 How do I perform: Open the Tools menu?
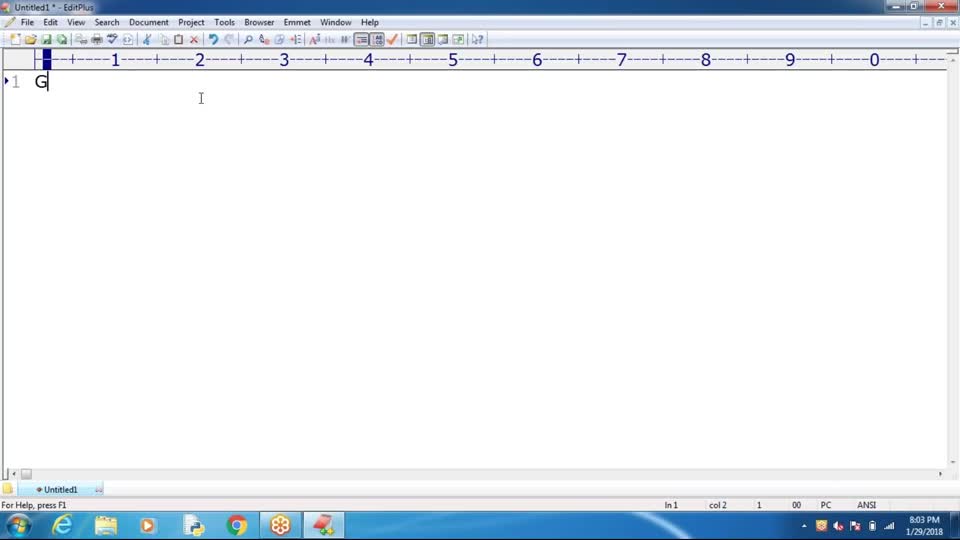click(x=224, y=23)
